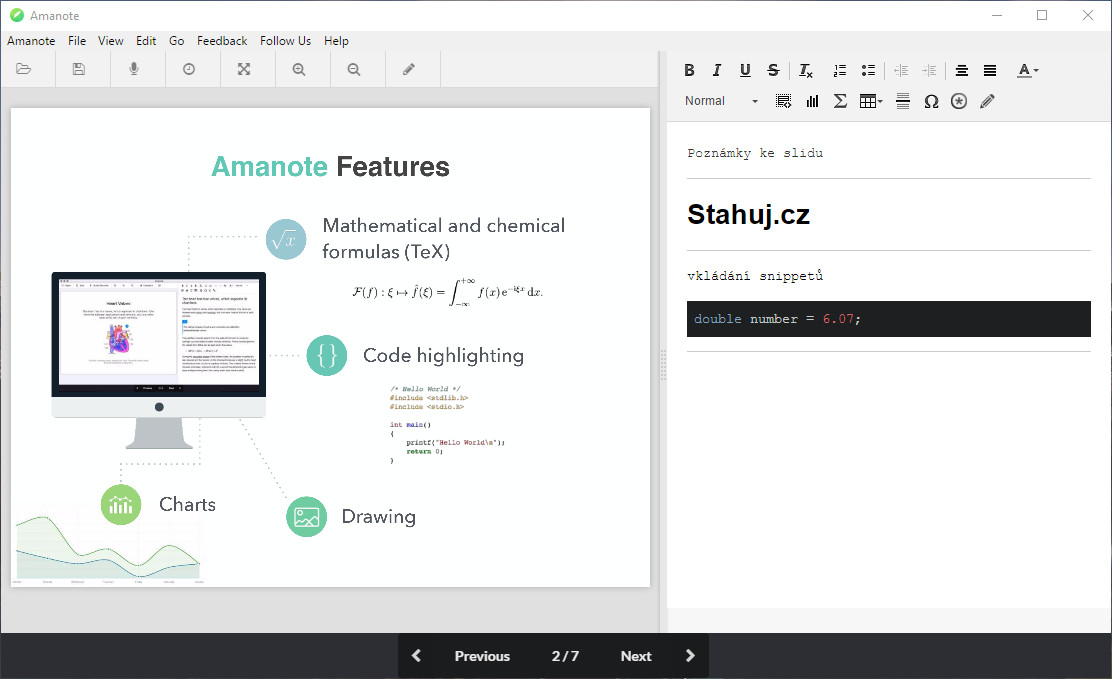Toggle bold formatting
Screen dimensions: 1112x679
pyautogui.click(x=689, y=70)
